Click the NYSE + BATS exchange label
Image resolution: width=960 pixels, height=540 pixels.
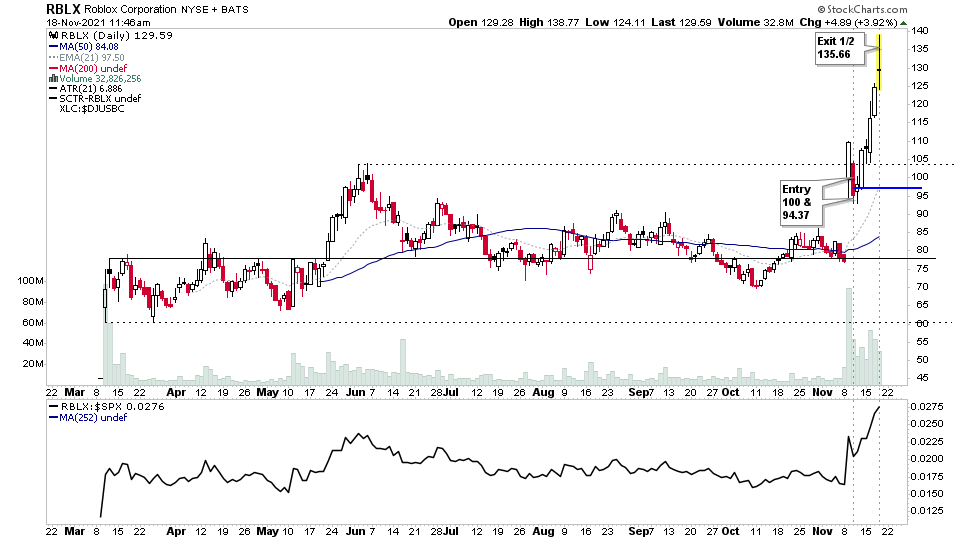tap(215, 9)
